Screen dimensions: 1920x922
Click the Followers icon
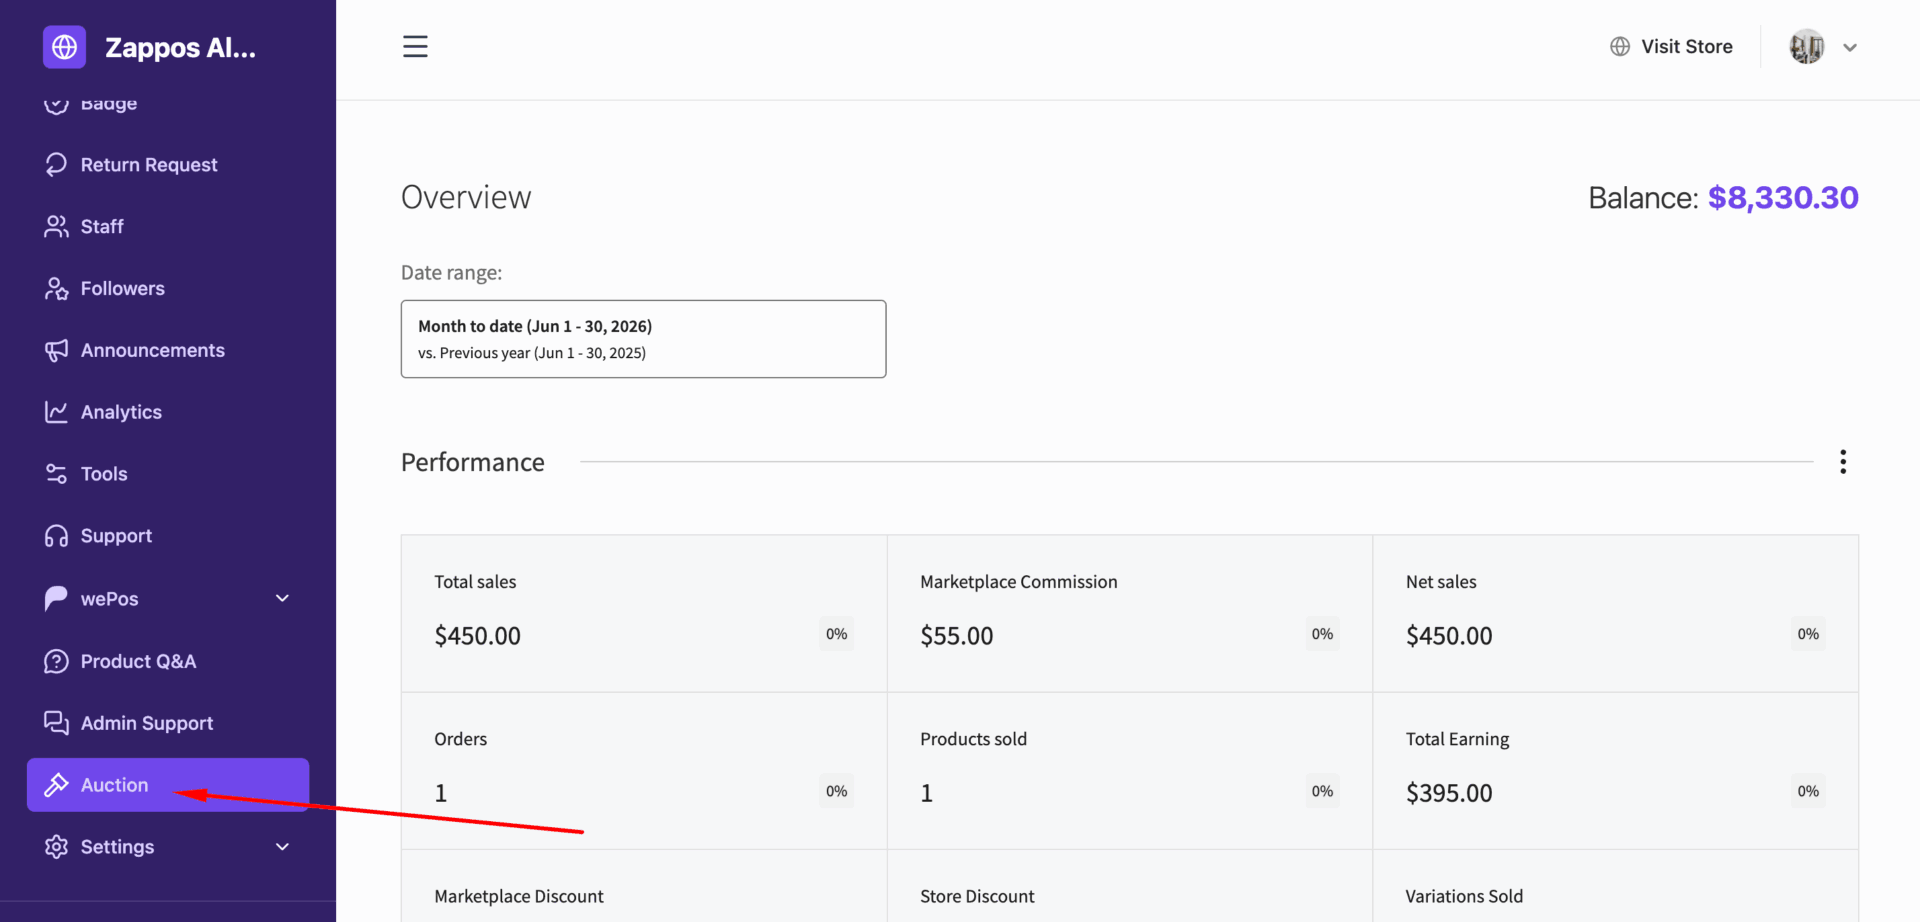pos(56,289)
